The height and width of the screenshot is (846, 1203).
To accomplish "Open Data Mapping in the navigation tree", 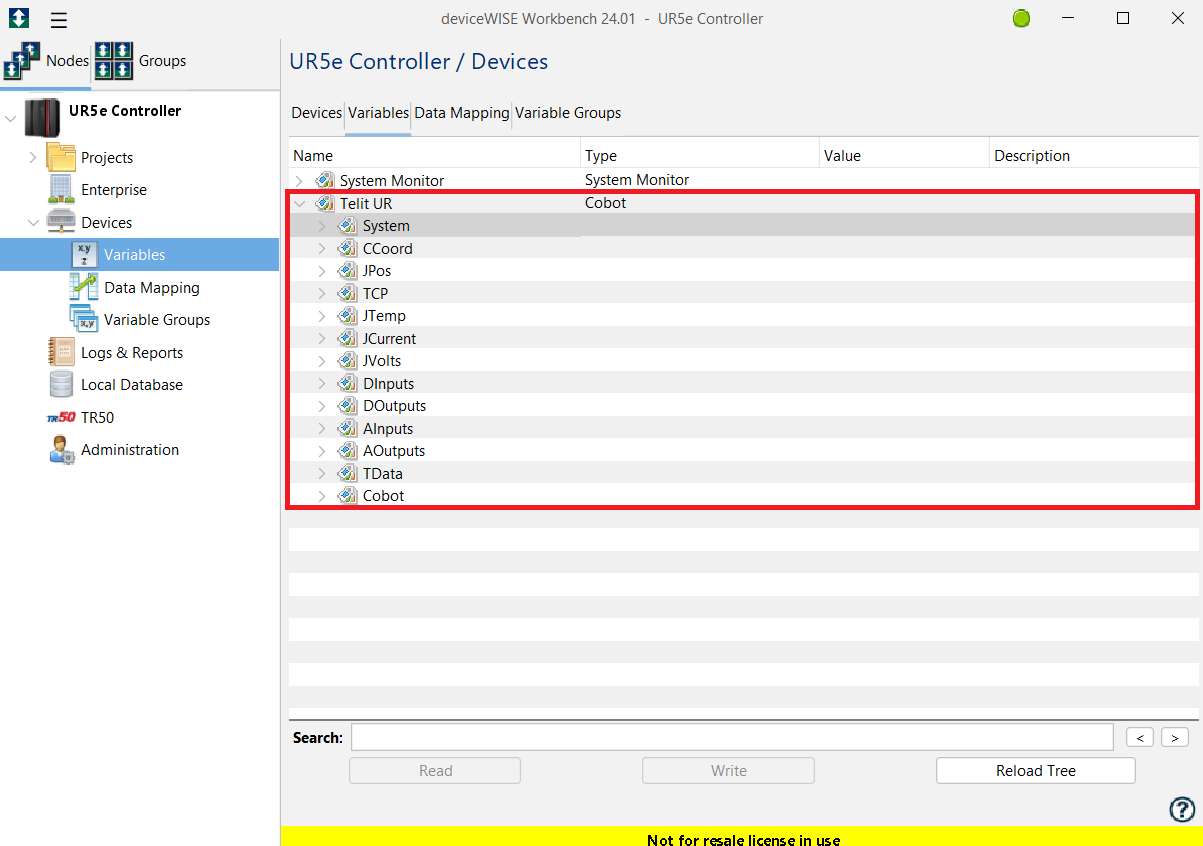I will pos(152,288).
